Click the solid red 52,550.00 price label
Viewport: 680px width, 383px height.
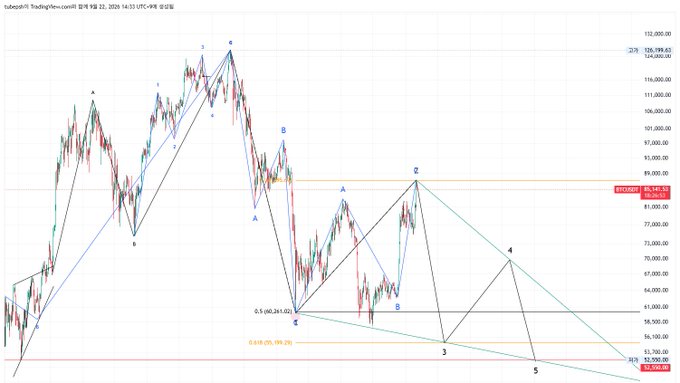656,368
